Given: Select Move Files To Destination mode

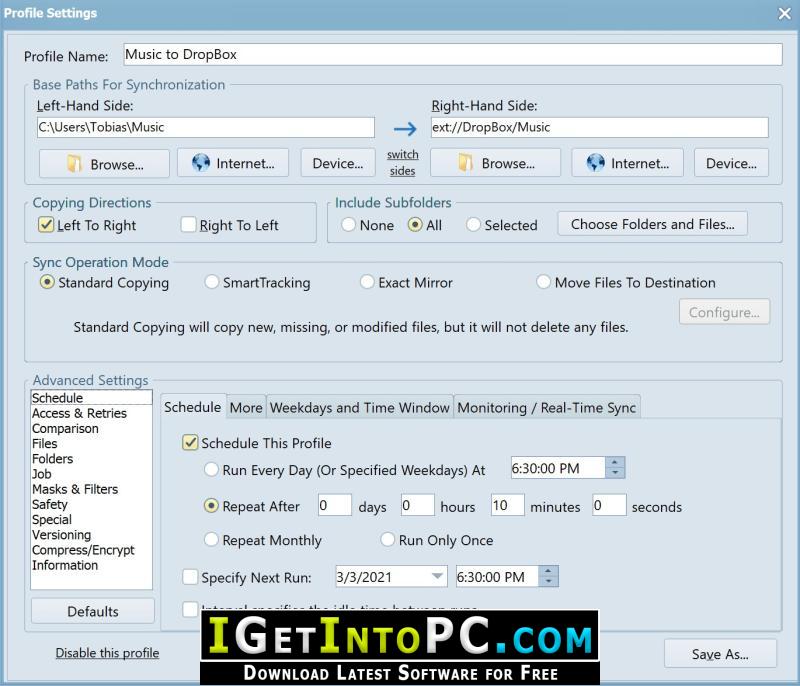Looking at the screenshot, I should click(x=543, y=282).
